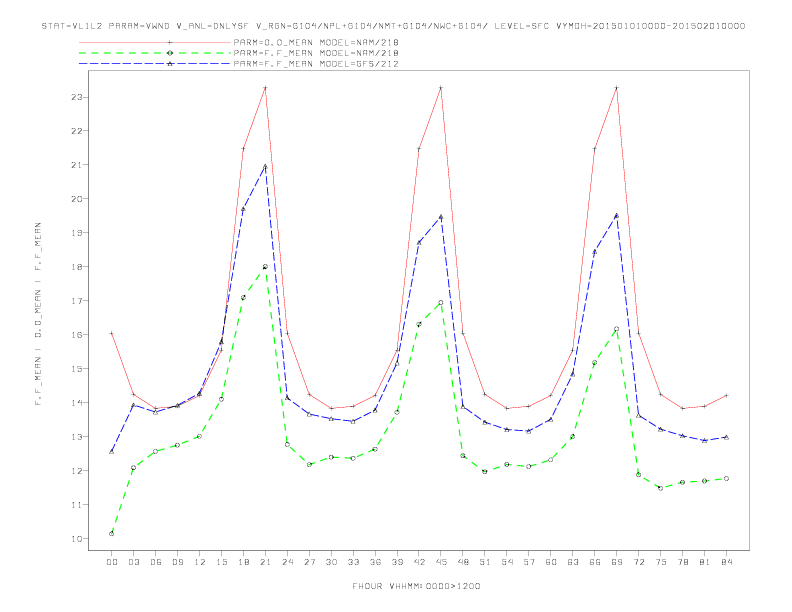Image resolution: width=792 pixels, height=612 pixels.
Task: Click x-axis tick label 69
Action: 617,562
